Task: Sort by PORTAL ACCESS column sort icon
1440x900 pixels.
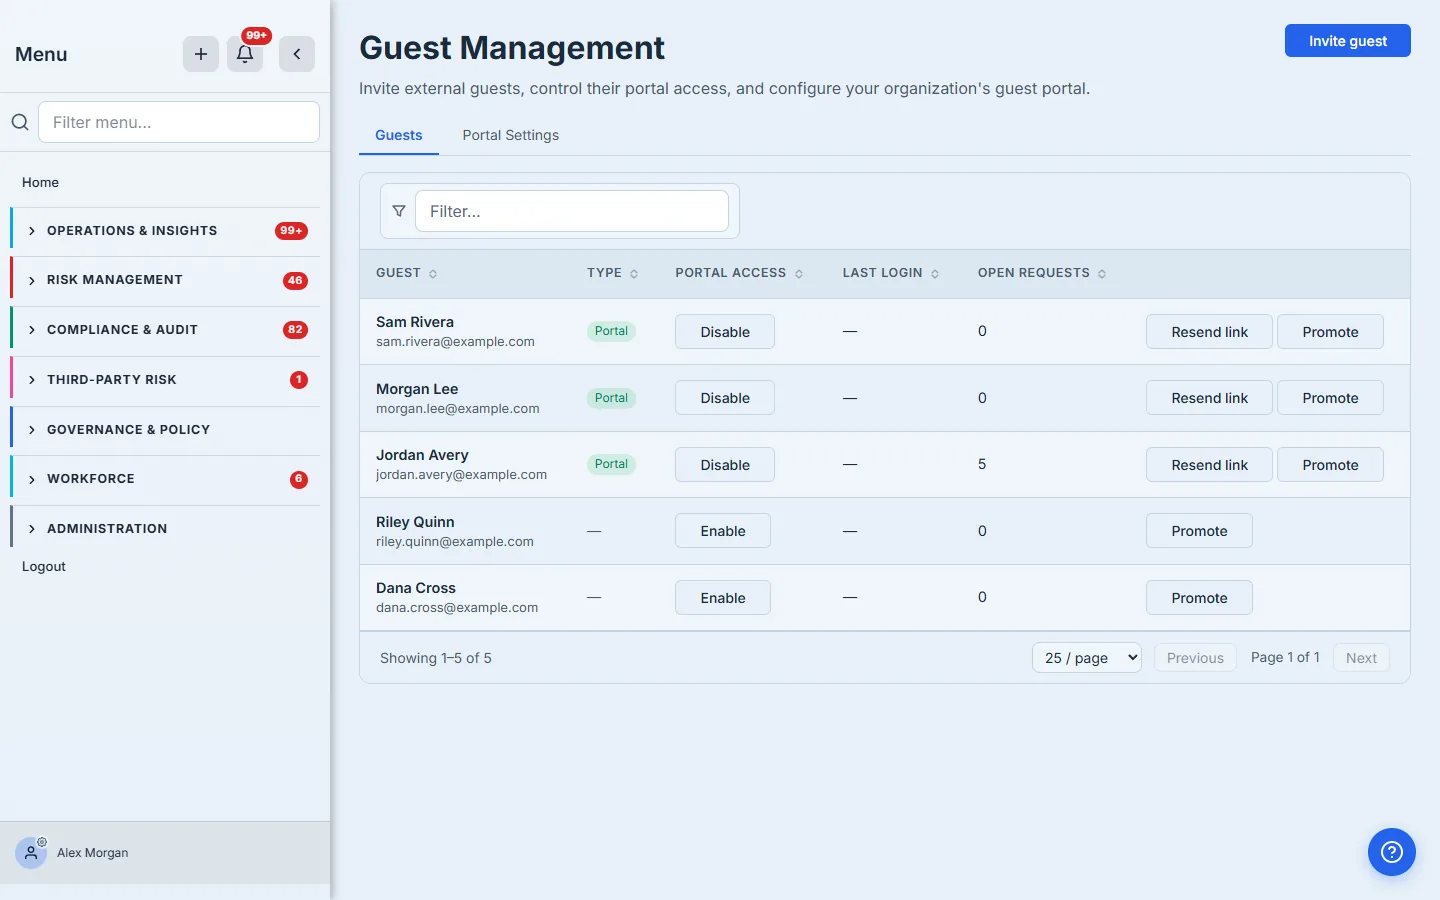Action: pyautogui.click(x=799, y=274)
